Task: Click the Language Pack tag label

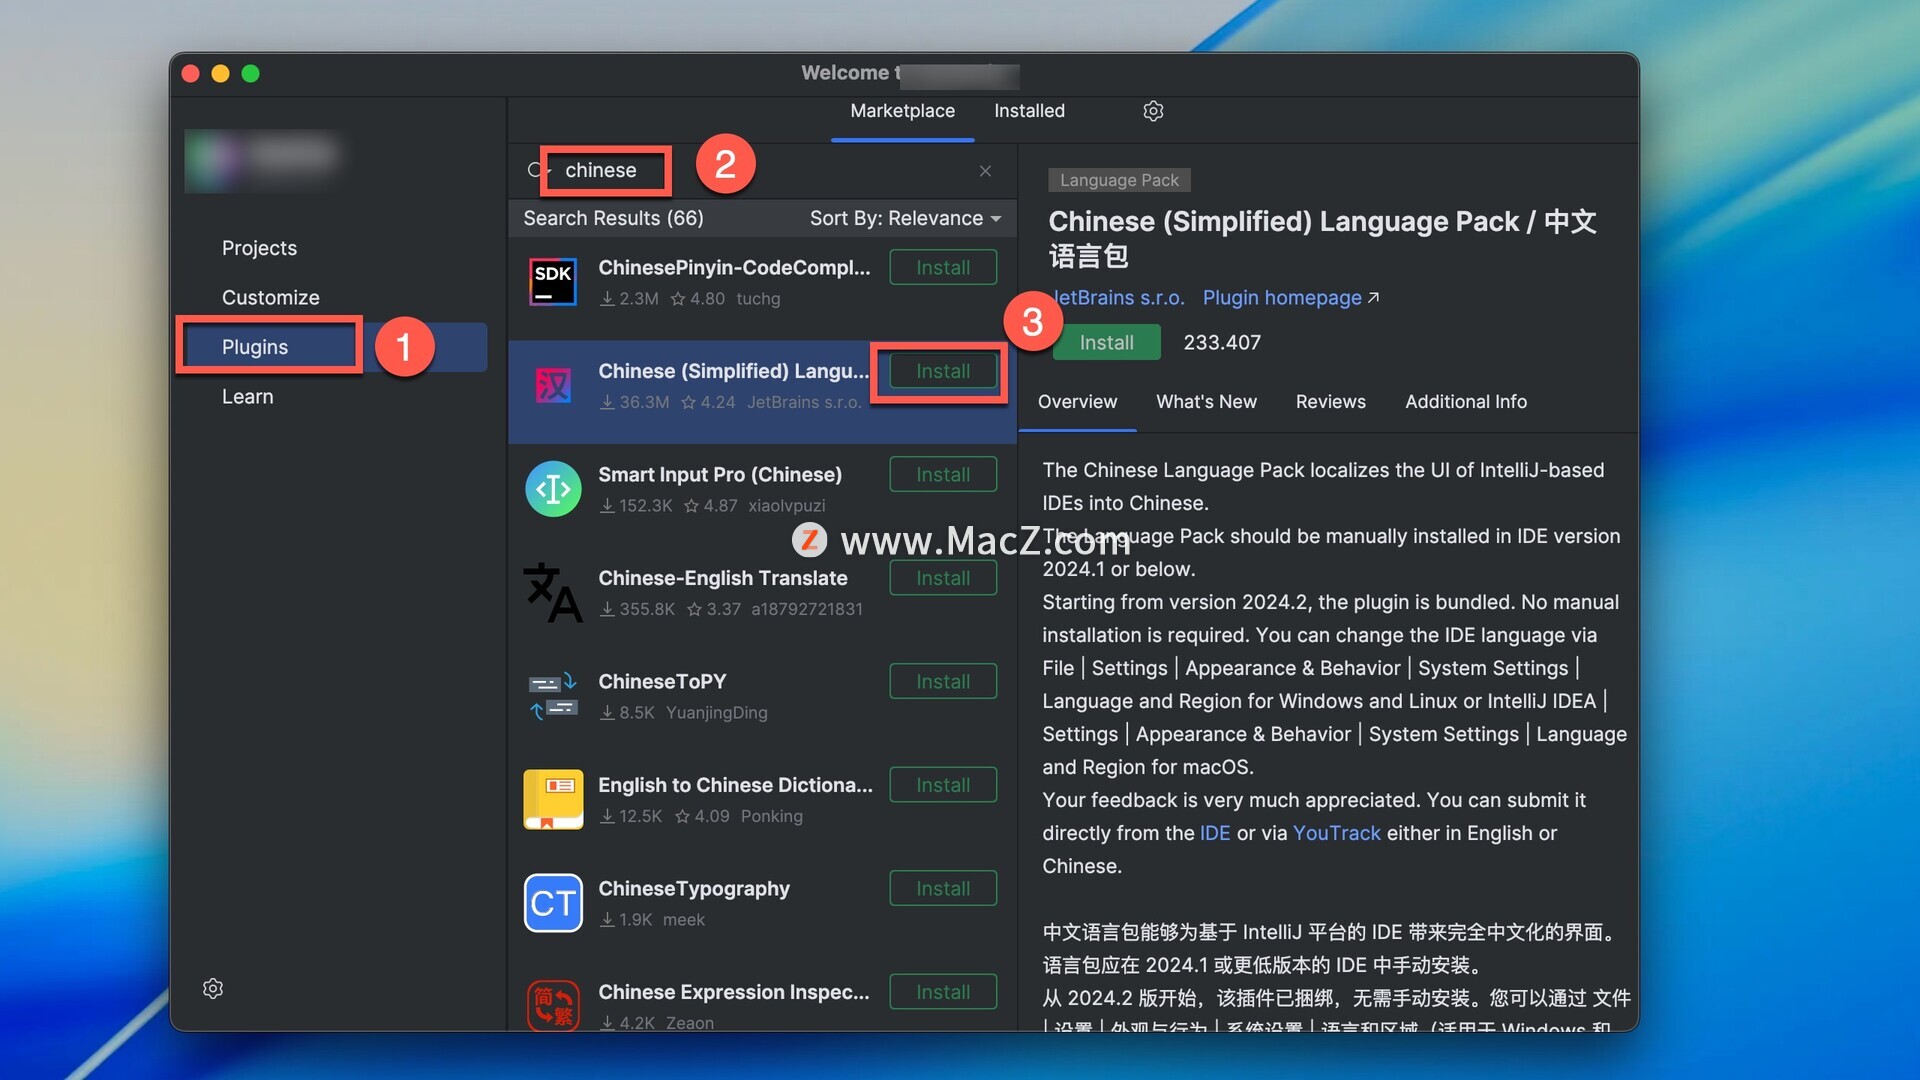Action: click(1119, 180)
